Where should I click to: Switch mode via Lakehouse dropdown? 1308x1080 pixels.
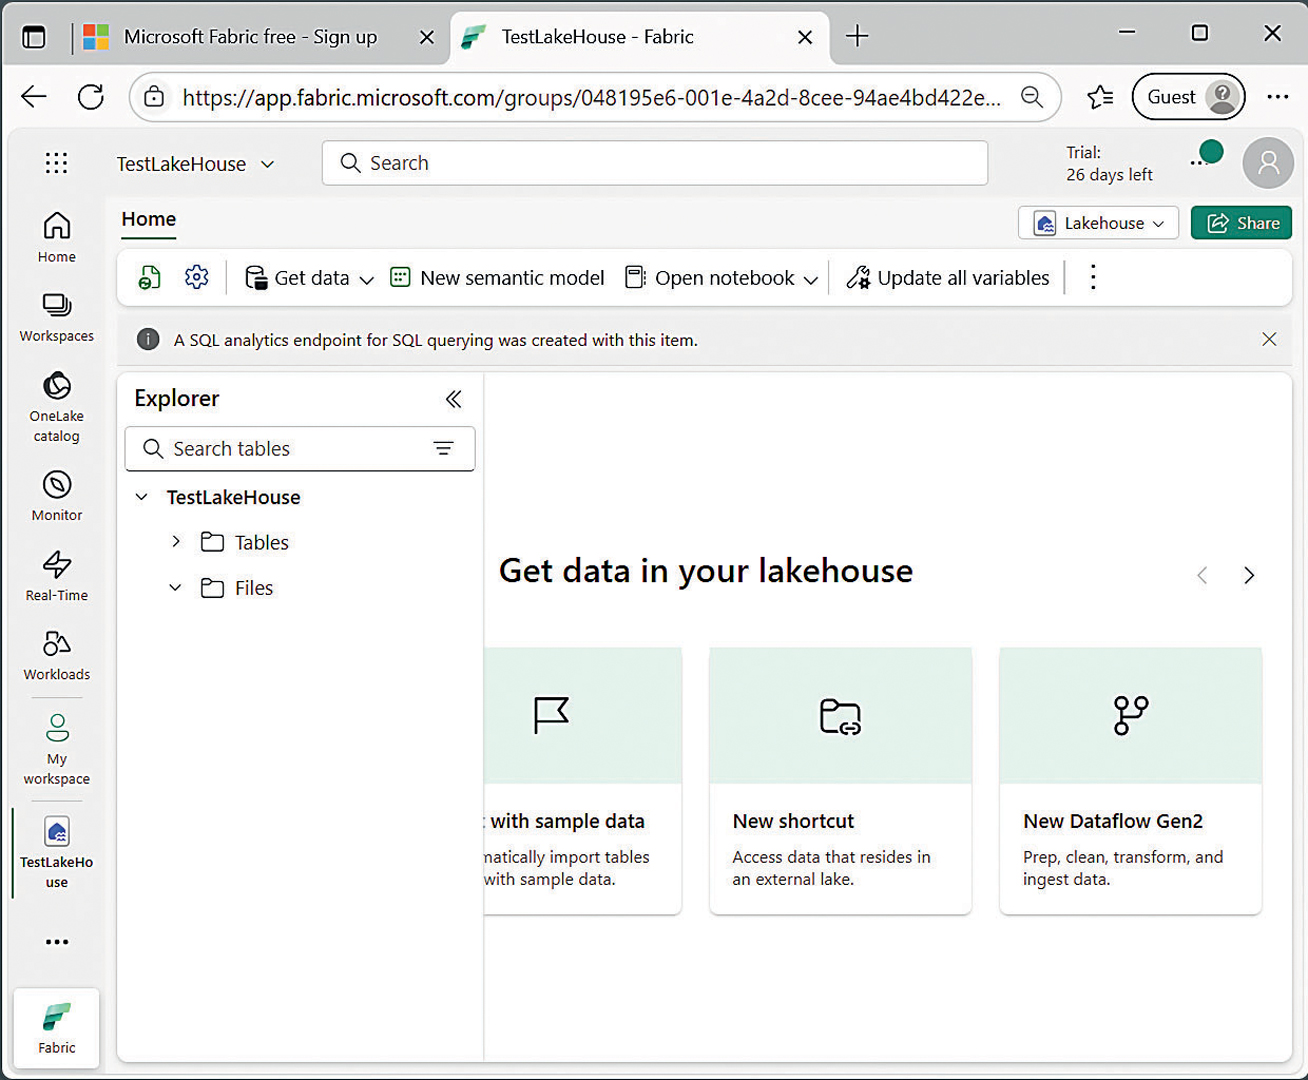click(x=1098, y=223)
